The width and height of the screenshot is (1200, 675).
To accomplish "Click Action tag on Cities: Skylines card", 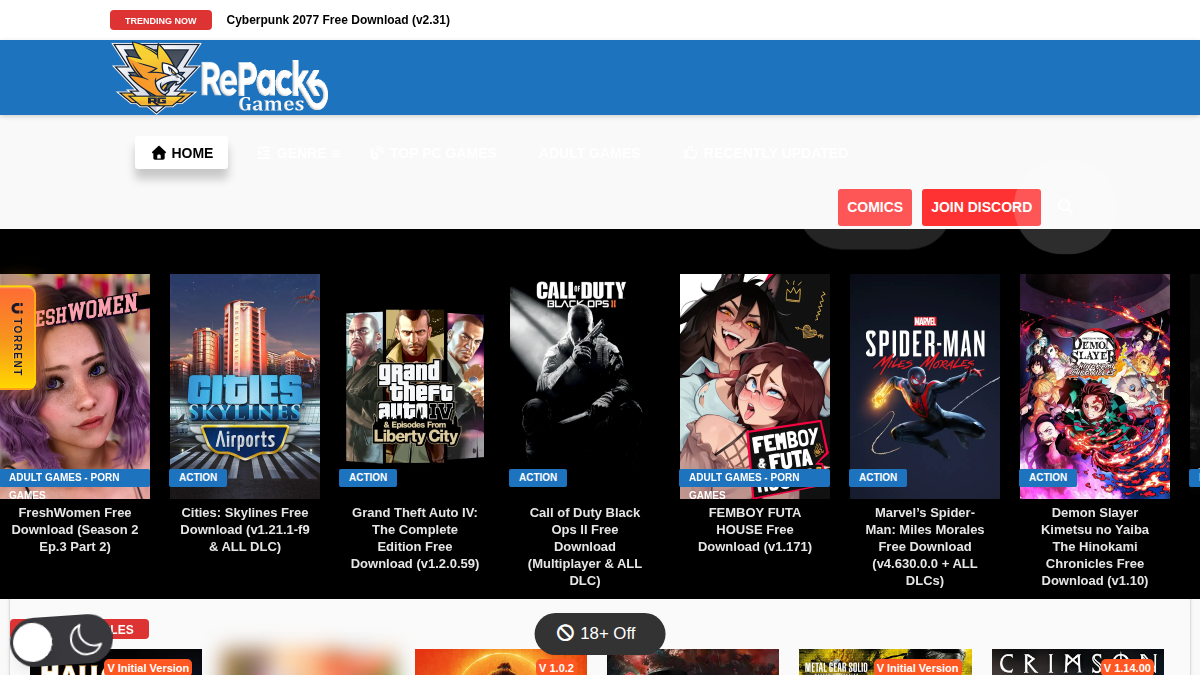I will [198, 478].
